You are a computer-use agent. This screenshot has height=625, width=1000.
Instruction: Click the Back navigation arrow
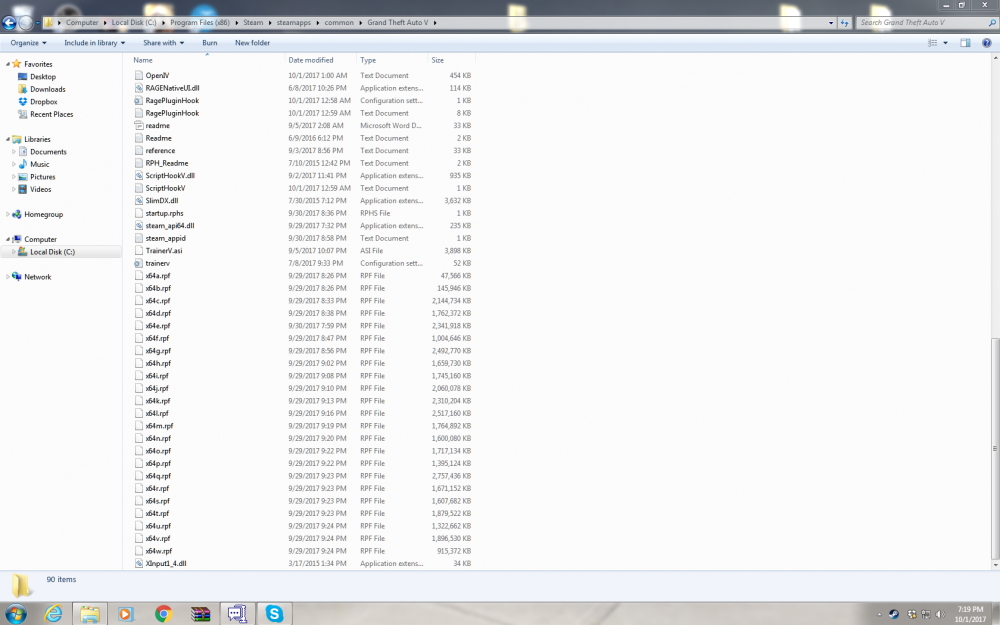click(9, 23)
